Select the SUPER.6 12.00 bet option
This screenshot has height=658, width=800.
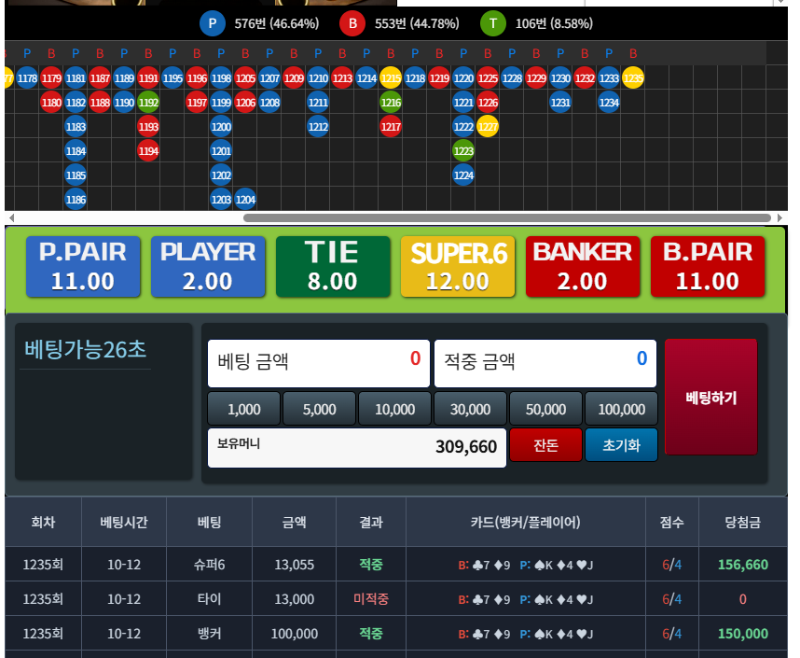click(458, 267)
